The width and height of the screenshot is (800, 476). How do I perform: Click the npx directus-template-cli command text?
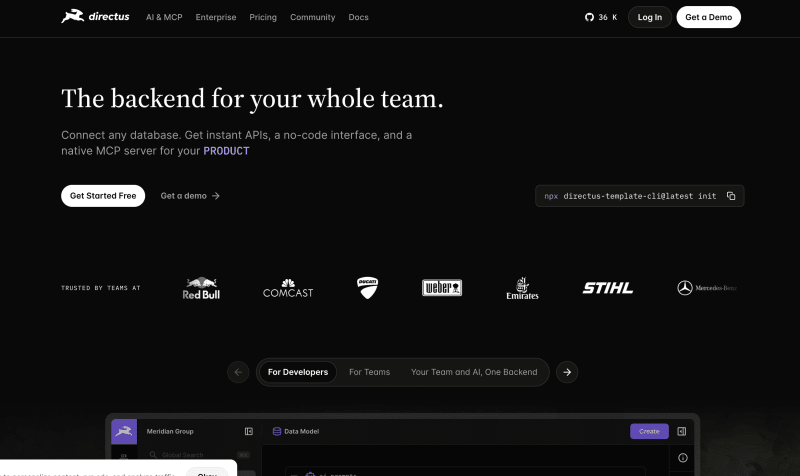[630, 196]
